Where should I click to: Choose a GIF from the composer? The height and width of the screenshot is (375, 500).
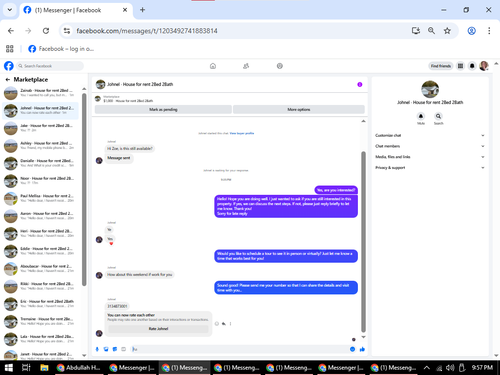123,349
